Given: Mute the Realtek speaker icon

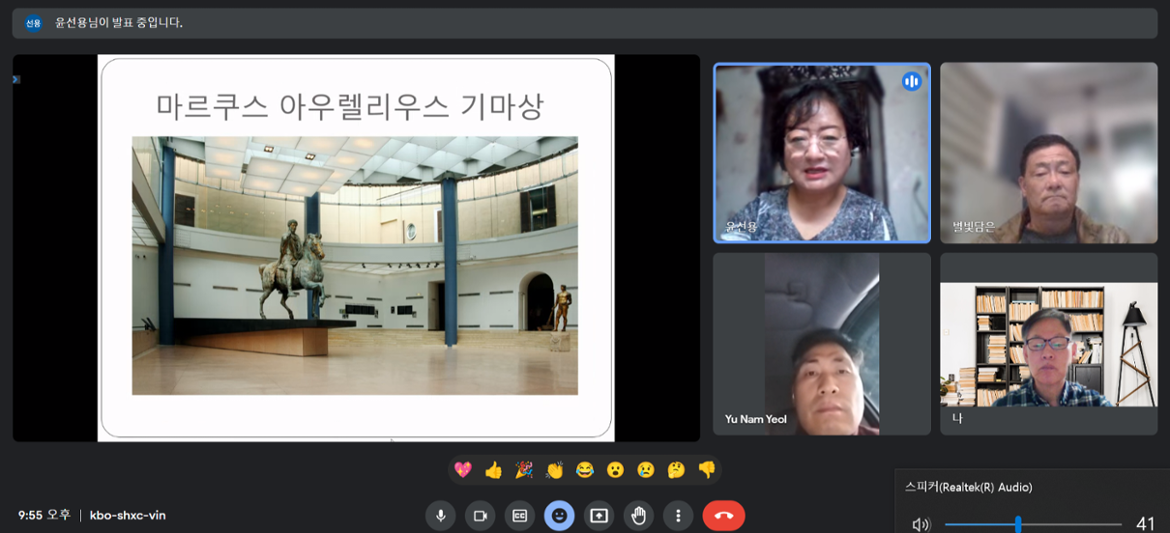Looking at the screenshot, I should pos(920,524).
